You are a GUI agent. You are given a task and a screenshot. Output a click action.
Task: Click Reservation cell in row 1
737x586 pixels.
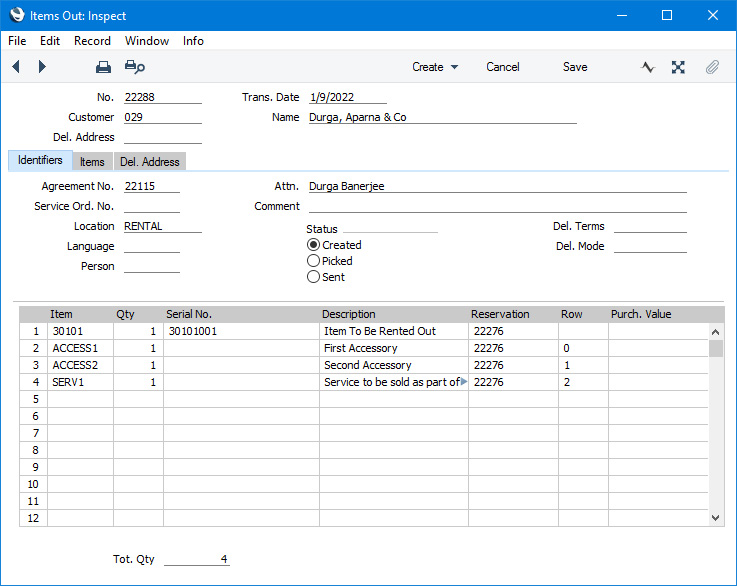(x=513, y=331)
